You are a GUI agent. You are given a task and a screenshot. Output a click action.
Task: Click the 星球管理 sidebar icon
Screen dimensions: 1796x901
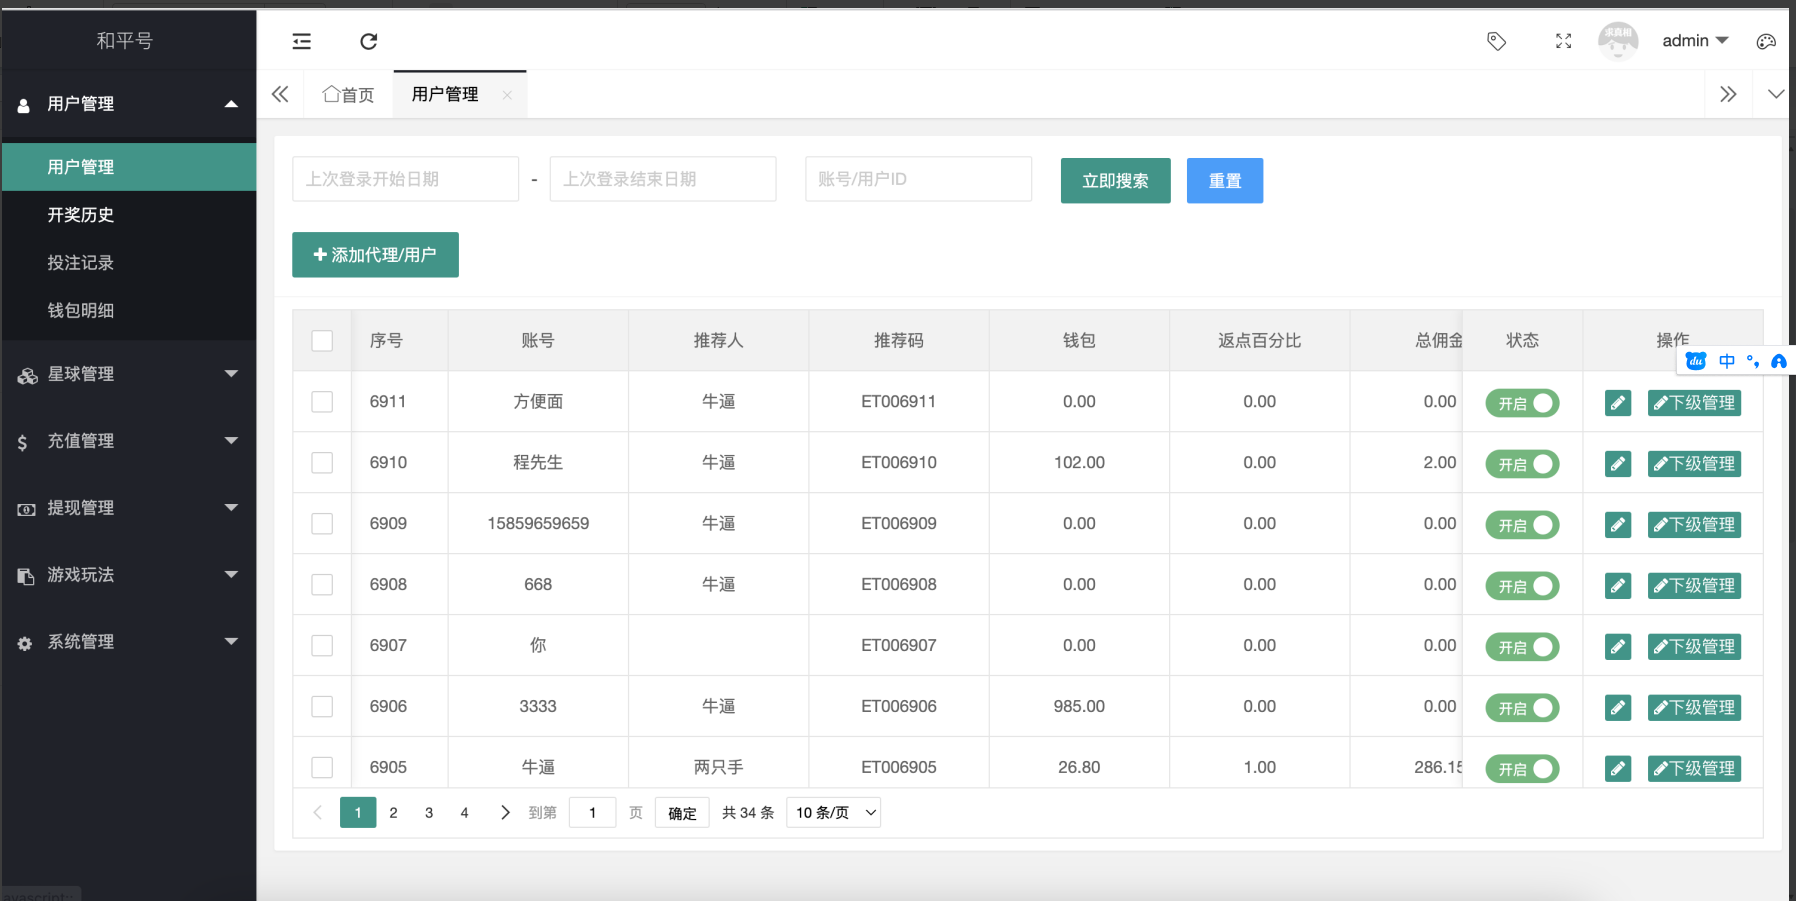coord(27,375)
